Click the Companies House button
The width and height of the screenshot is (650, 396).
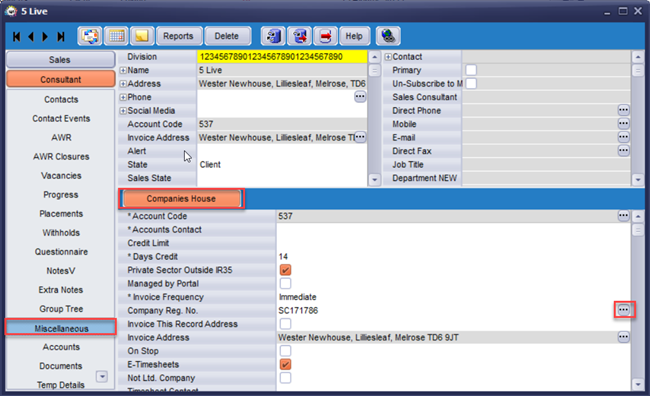181,199
